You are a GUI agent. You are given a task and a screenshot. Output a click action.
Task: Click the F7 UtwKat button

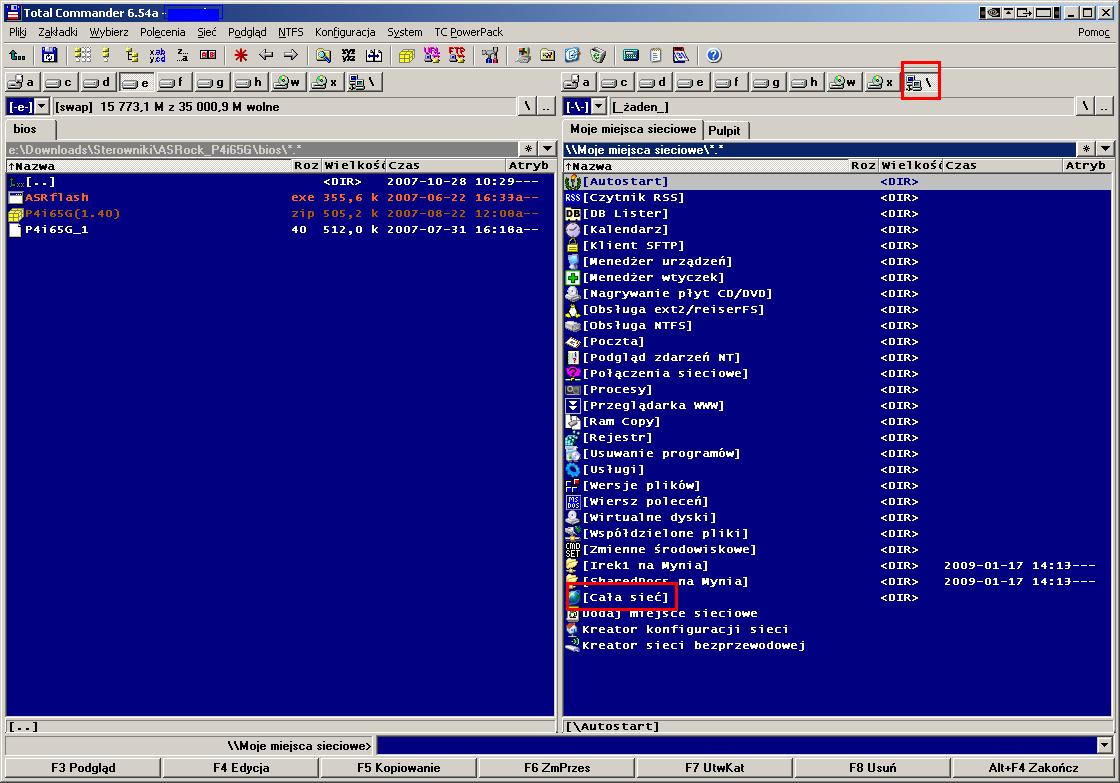(x=714, y=768)
